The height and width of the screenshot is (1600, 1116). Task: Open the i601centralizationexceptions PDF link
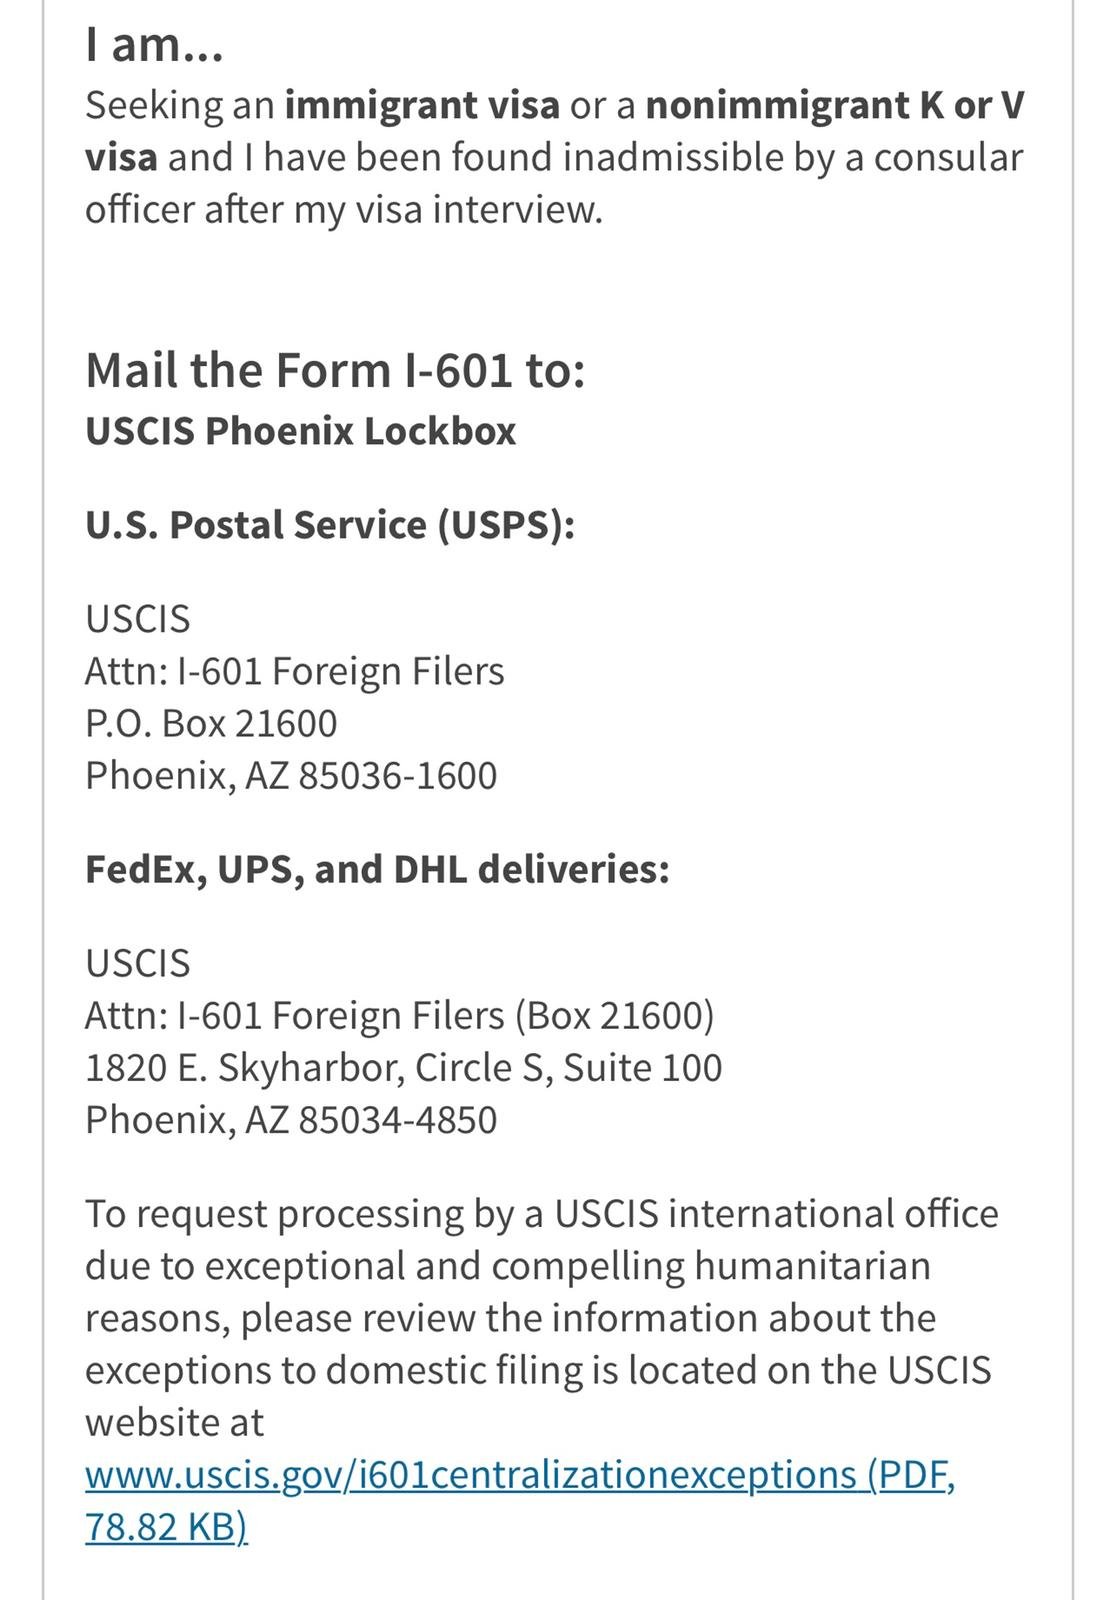click(x=520, y=1476)
